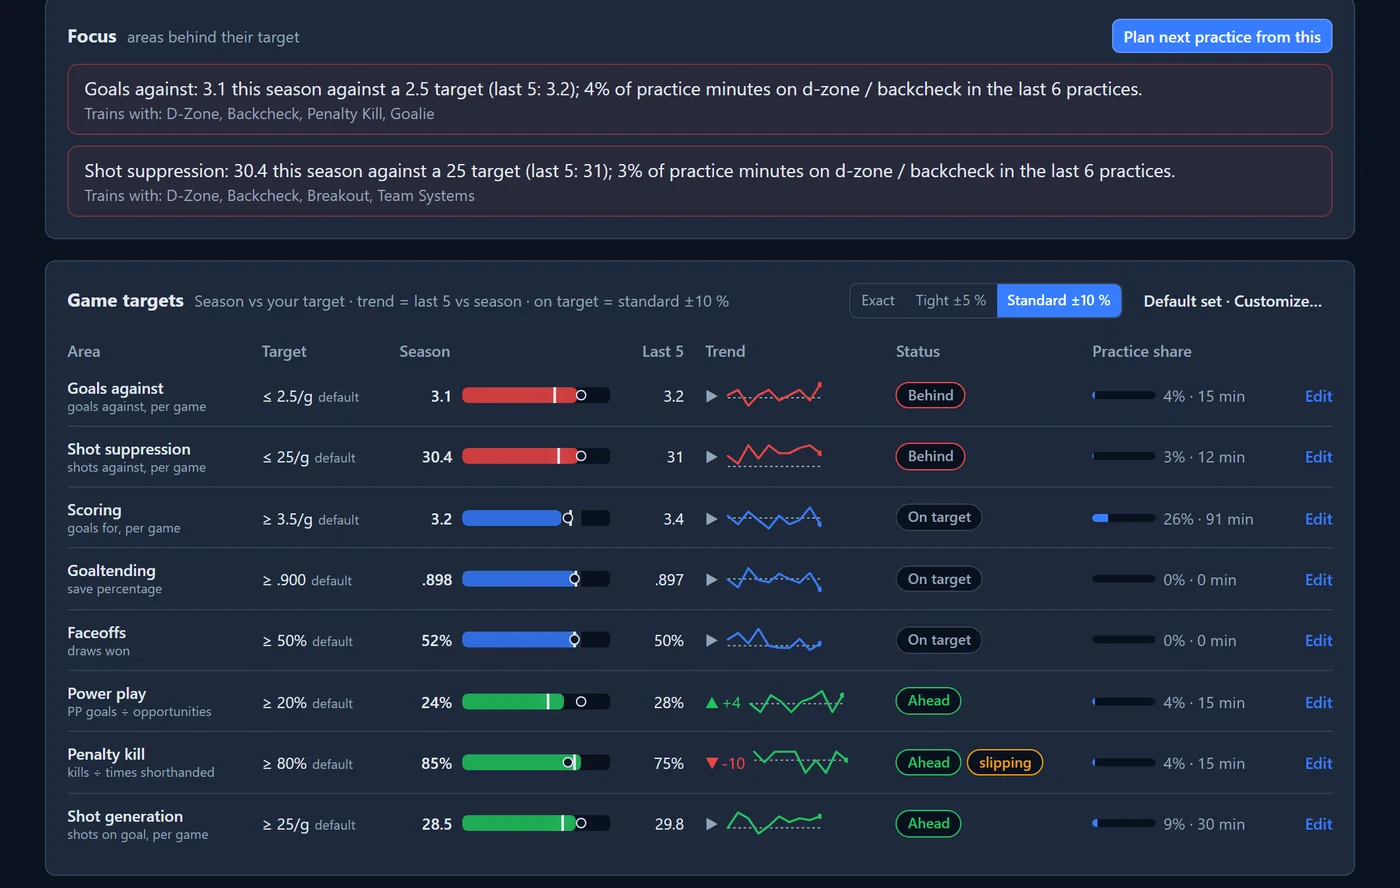Click the Target column header
Viewport: 1400px width, 888px height.
(x=284, y=351)
